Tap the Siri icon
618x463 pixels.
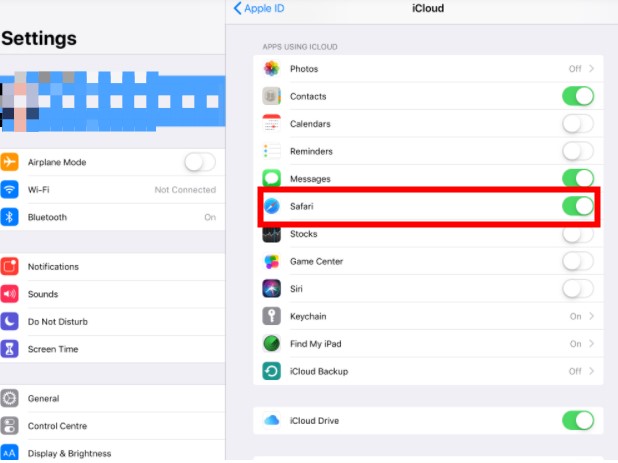coord(271,289)
